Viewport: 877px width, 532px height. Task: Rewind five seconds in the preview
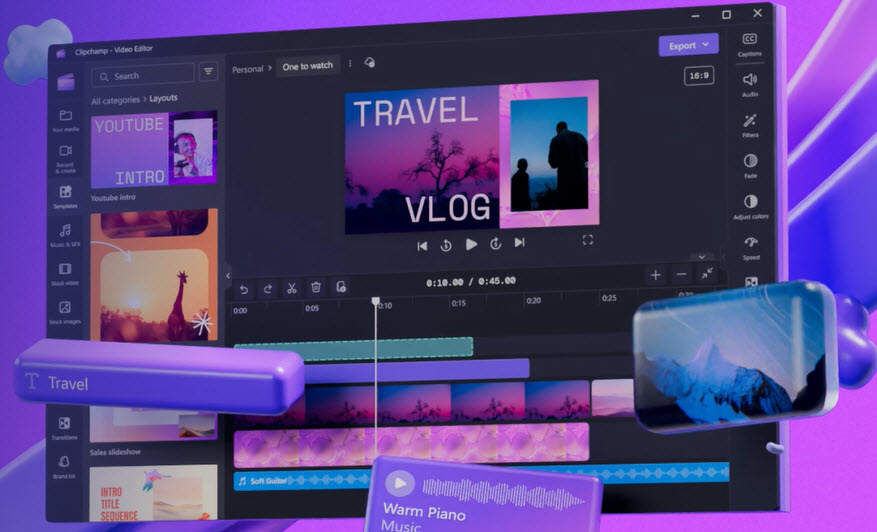[x=446, y=245]
